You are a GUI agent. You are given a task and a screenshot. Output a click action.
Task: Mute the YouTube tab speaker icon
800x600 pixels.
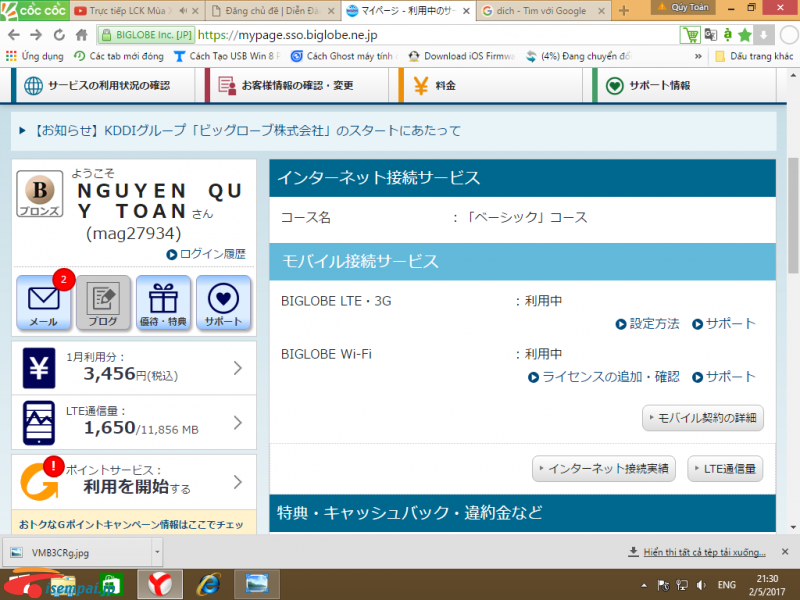183,10
